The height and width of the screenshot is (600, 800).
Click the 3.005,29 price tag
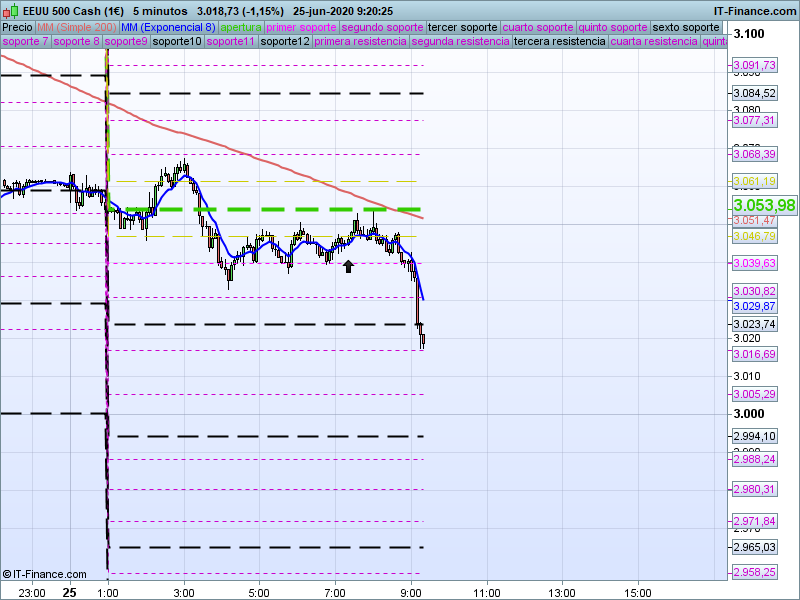755,394
